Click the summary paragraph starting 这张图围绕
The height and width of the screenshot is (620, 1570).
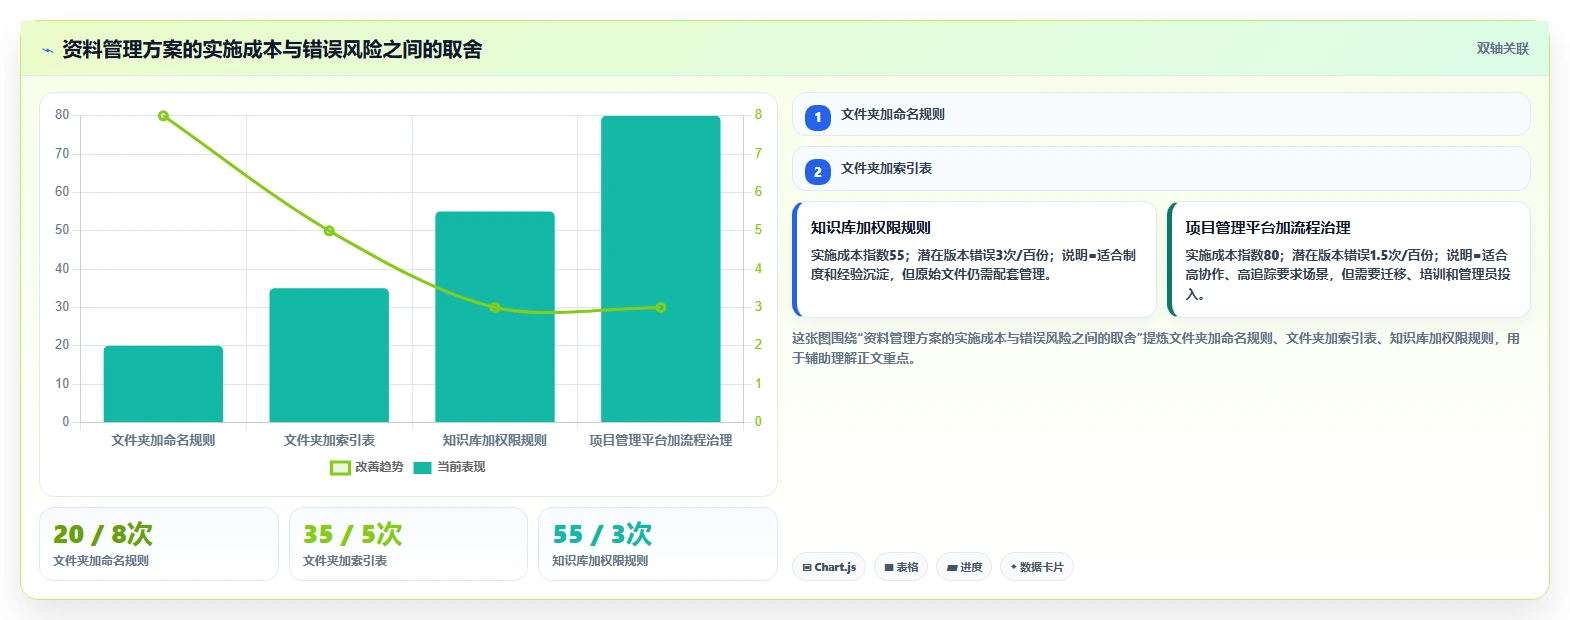1156,348
